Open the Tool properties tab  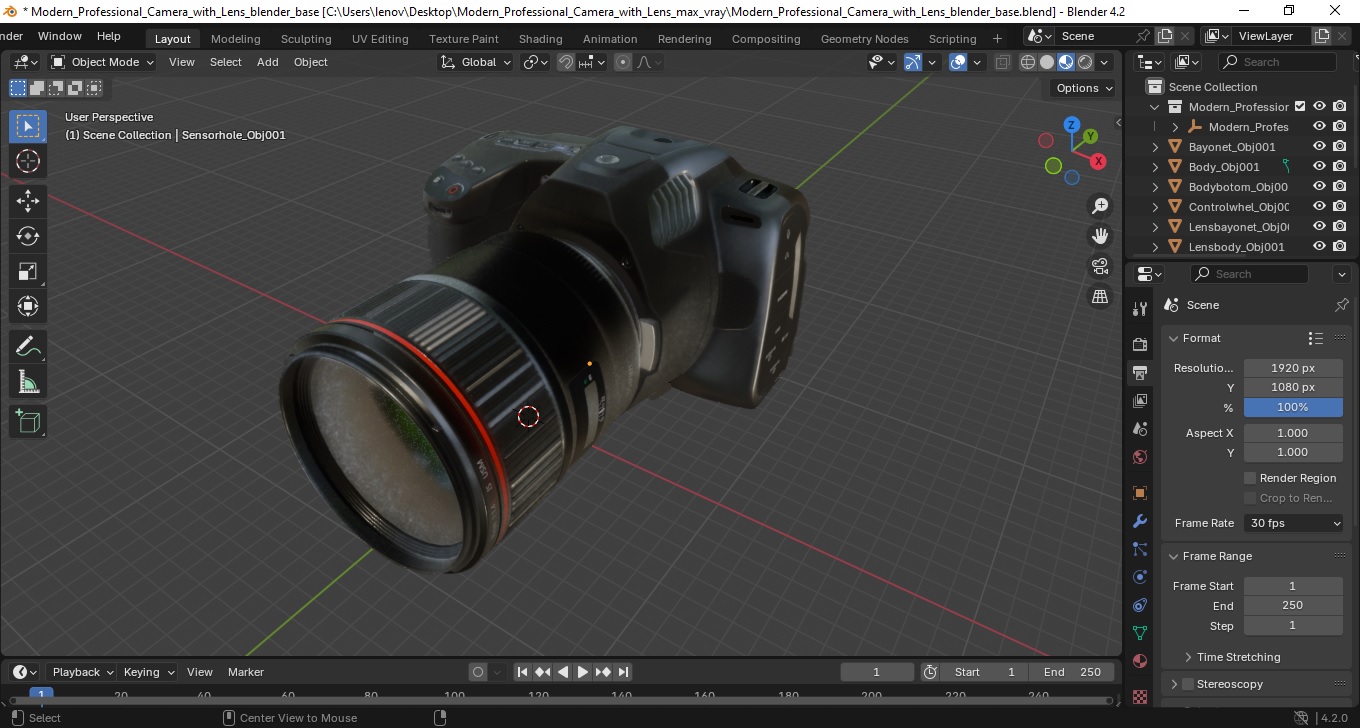1139,308
